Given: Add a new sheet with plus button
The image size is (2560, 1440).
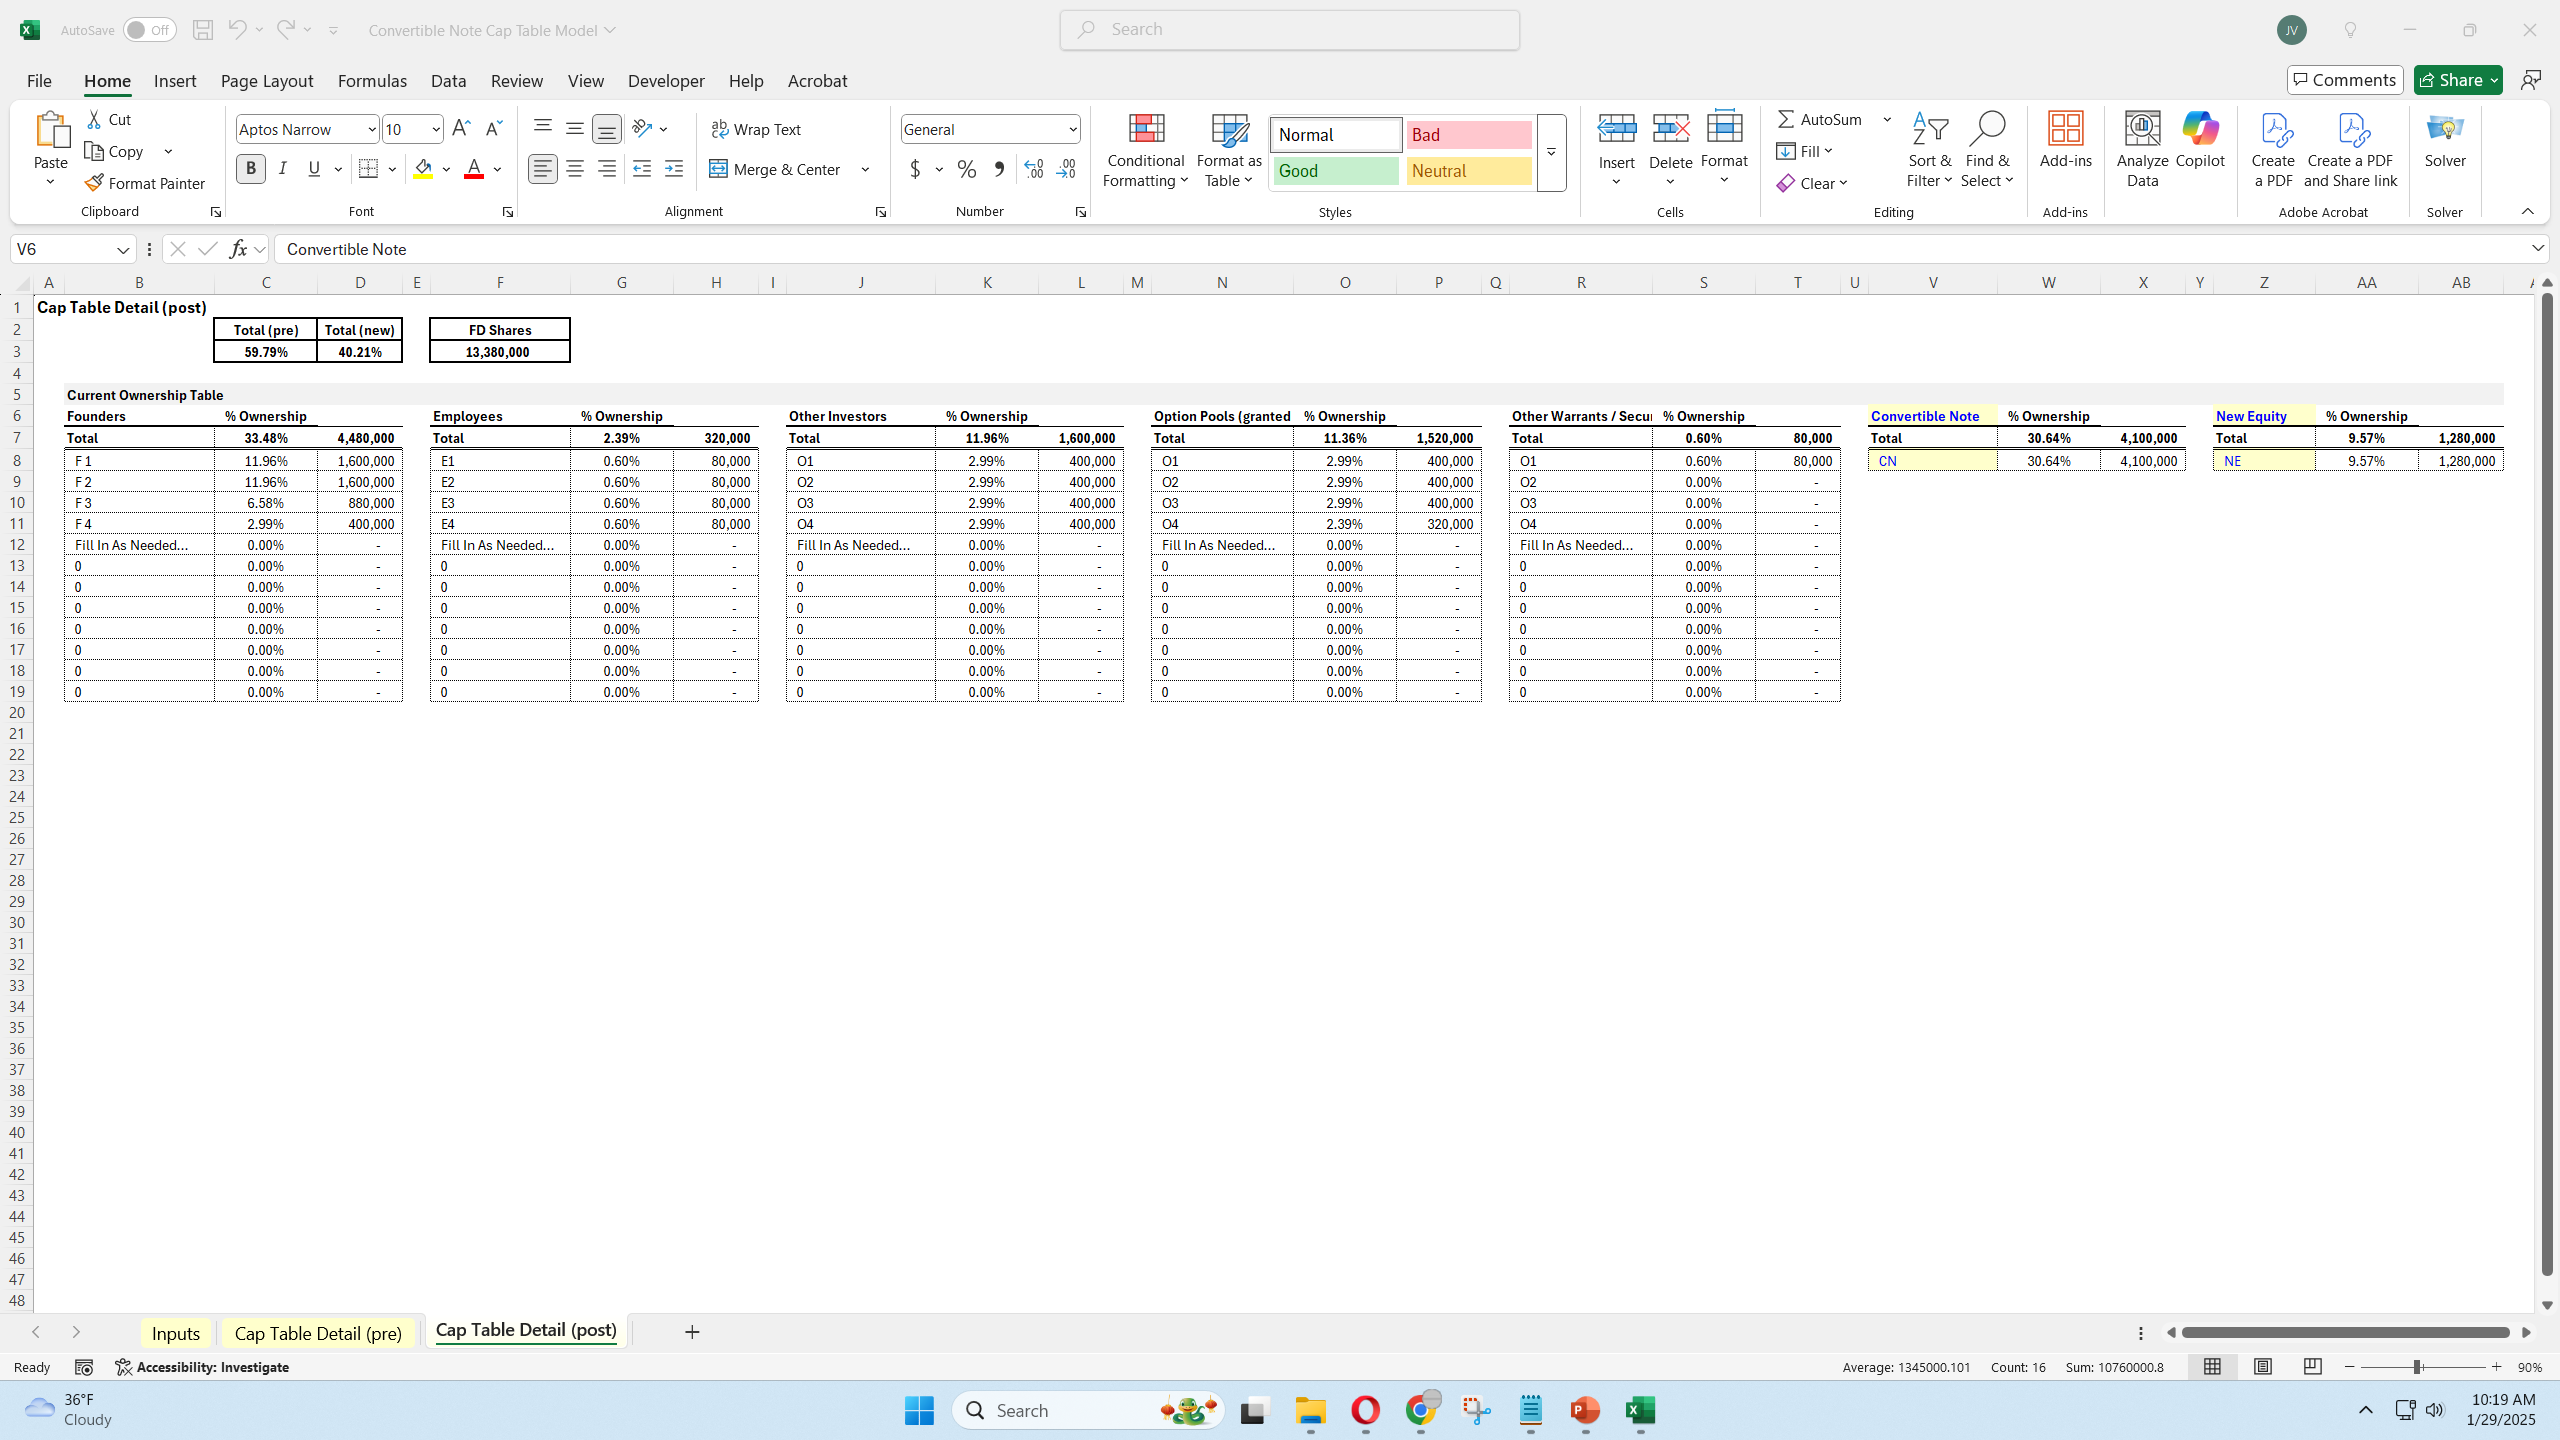Looking at the screenshot, I should (x=692, y=1332).
